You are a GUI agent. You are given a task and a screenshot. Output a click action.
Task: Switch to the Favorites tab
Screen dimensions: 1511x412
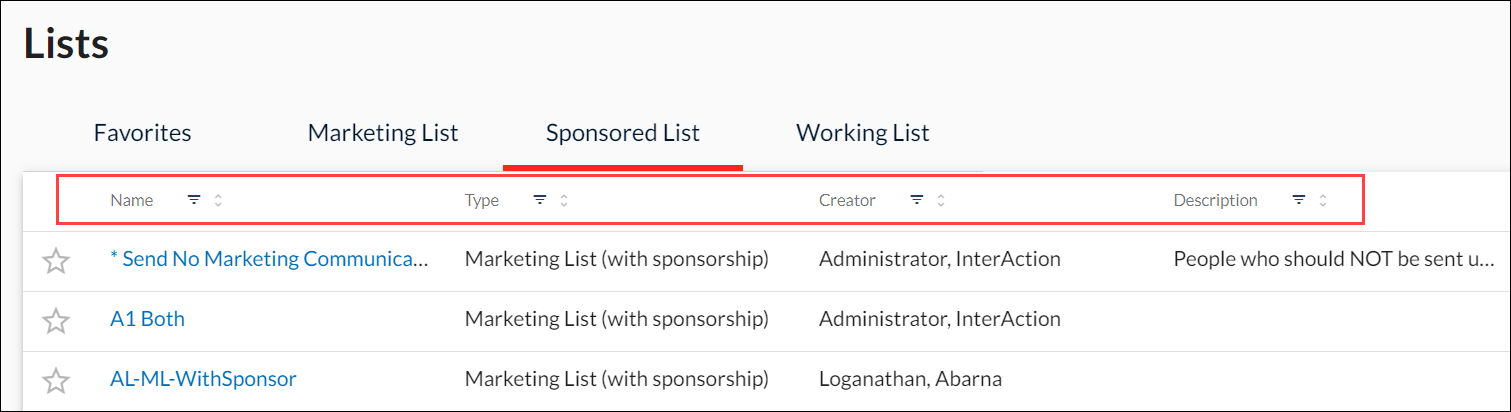pos(142,133)
